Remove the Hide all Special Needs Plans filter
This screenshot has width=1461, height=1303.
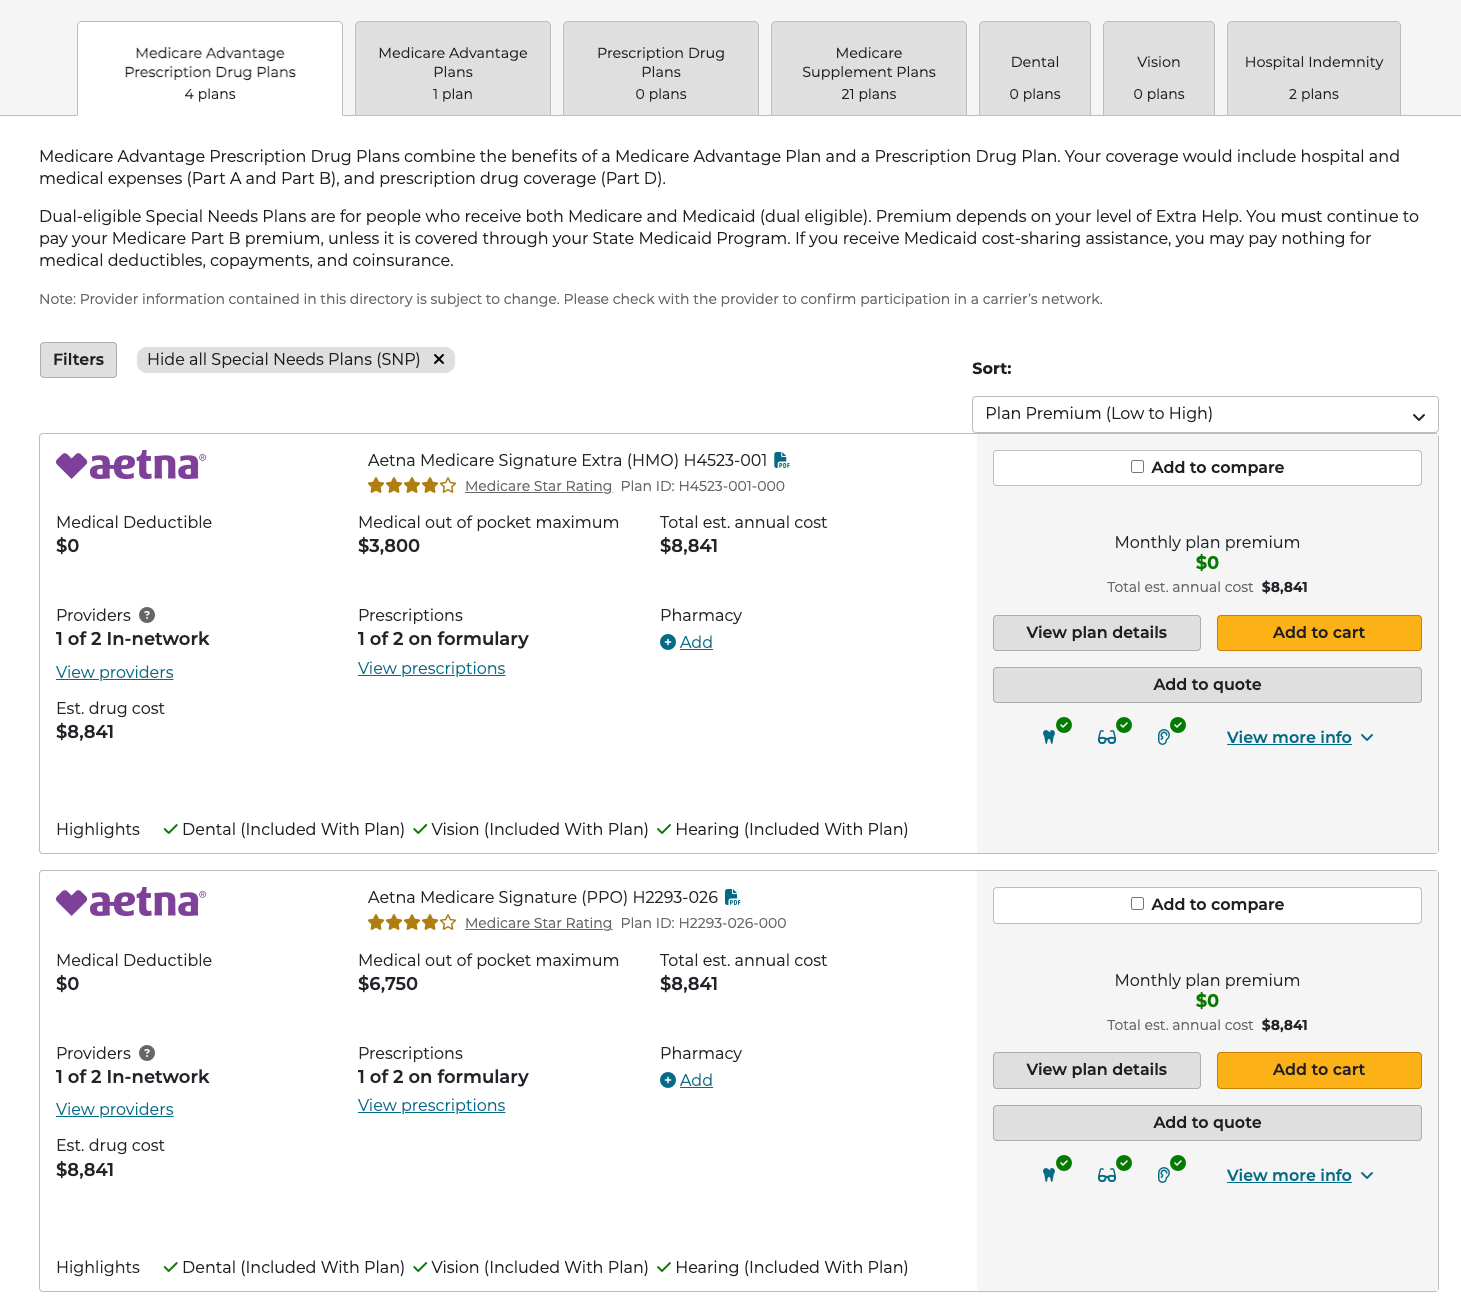[438, 359]
